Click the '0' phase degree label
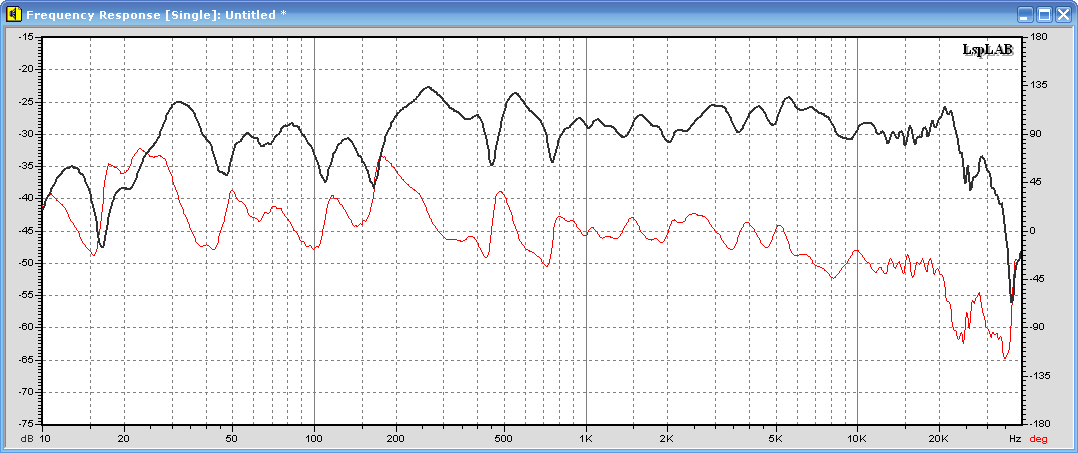This screenshot has height=453, width=1078. pyautogui.click(x=1033, y=230)
